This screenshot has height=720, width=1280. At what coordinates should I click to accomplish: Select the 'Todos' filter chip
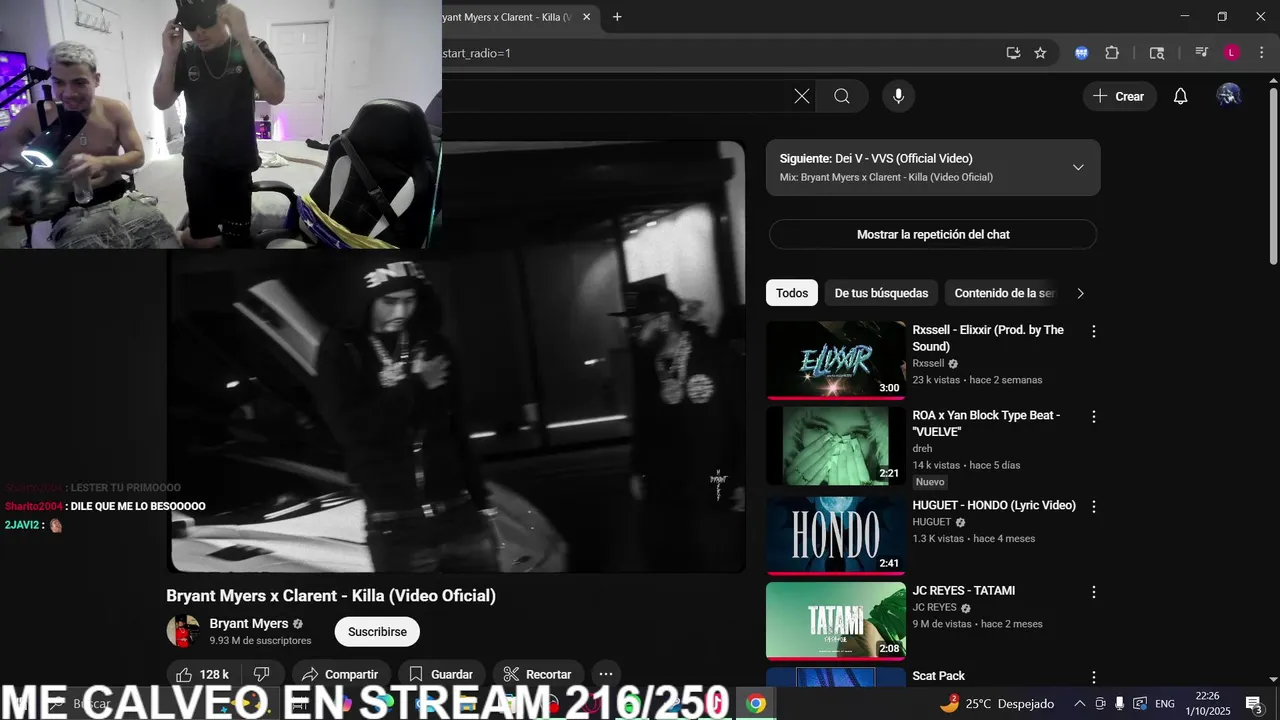792,293
